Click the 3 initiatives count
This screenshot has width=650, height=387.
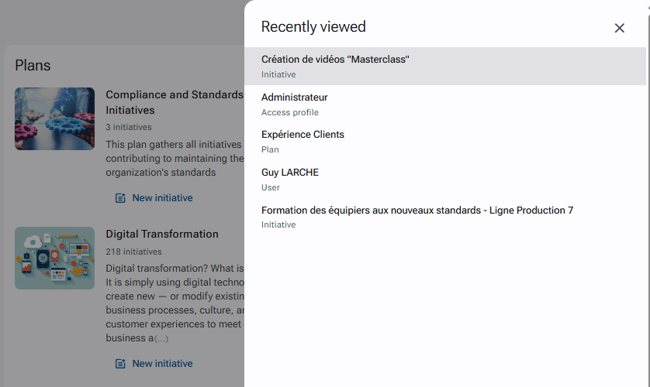click(129, 127)
